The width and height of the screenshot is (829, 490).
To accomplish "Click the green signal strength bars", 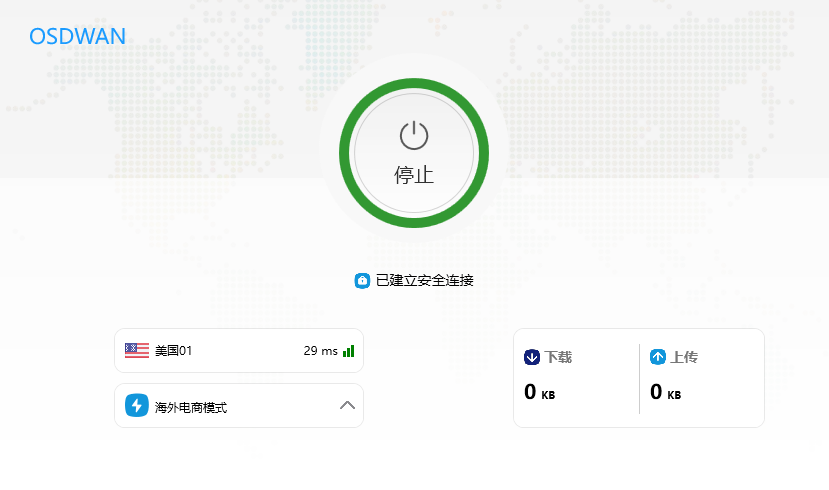I will tap(348, 351).
